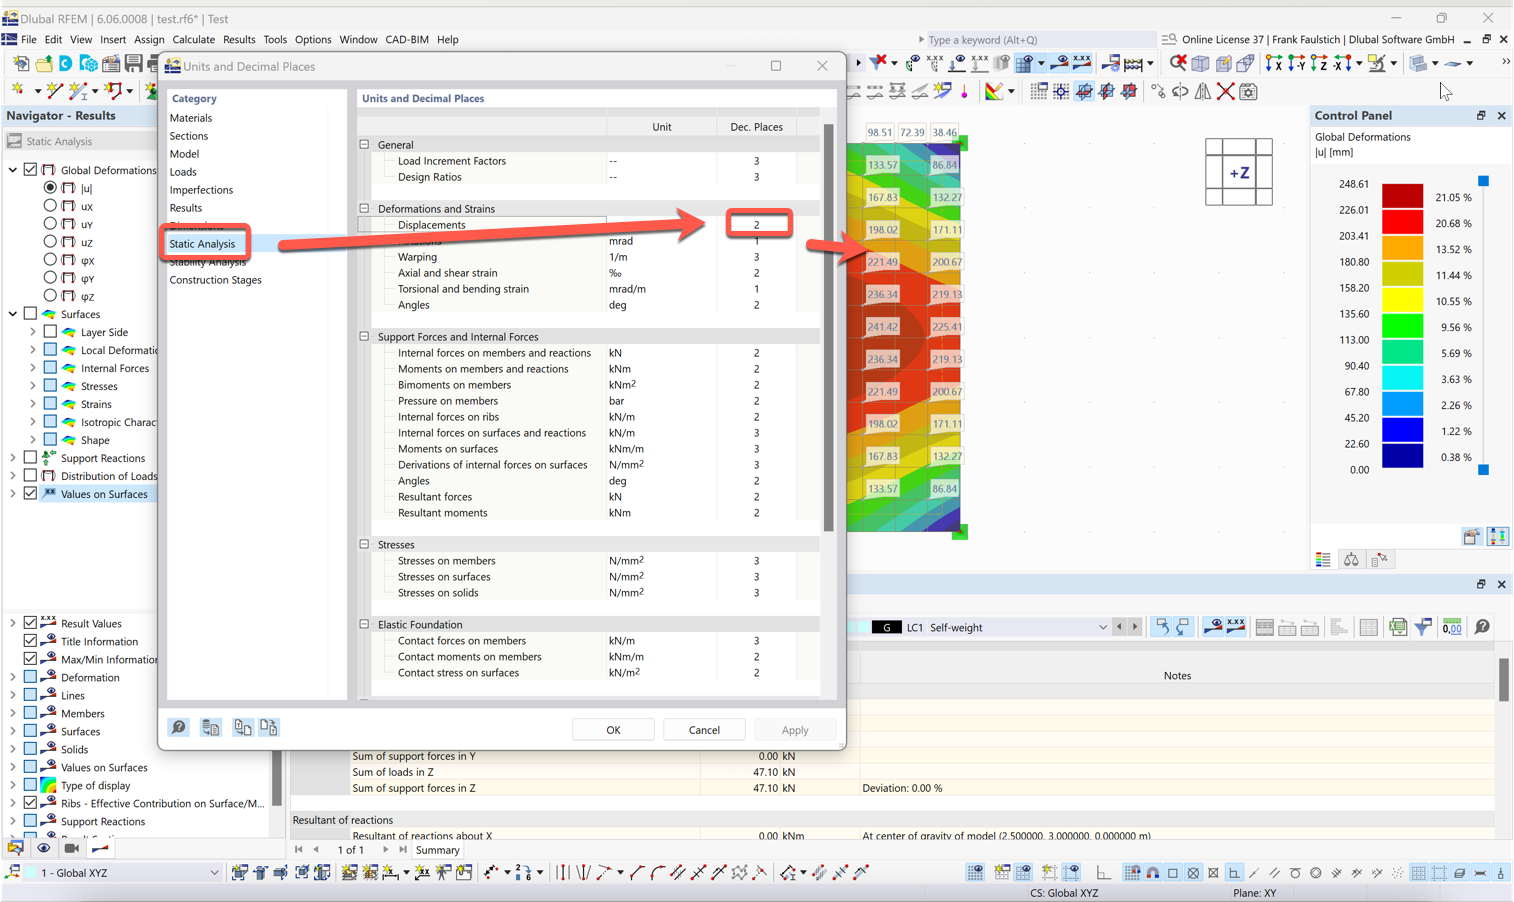Image resolution: width=1514 pixels, height=902 pixels.
Task: Switch navigator to display eye tab
Action: [43, 848]
